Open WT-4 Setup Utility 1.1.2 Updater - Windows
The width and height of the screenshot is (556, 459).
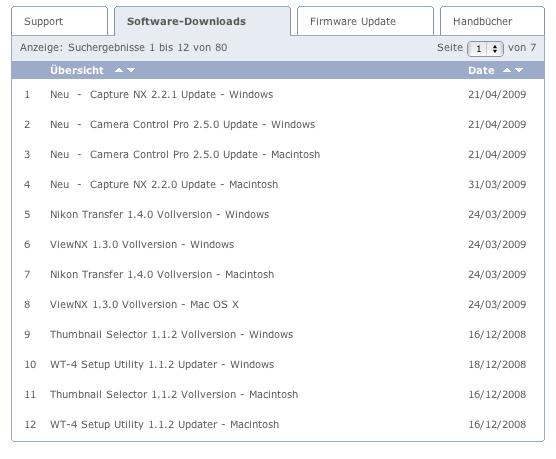pyautogui.click(x=162, y=364)
